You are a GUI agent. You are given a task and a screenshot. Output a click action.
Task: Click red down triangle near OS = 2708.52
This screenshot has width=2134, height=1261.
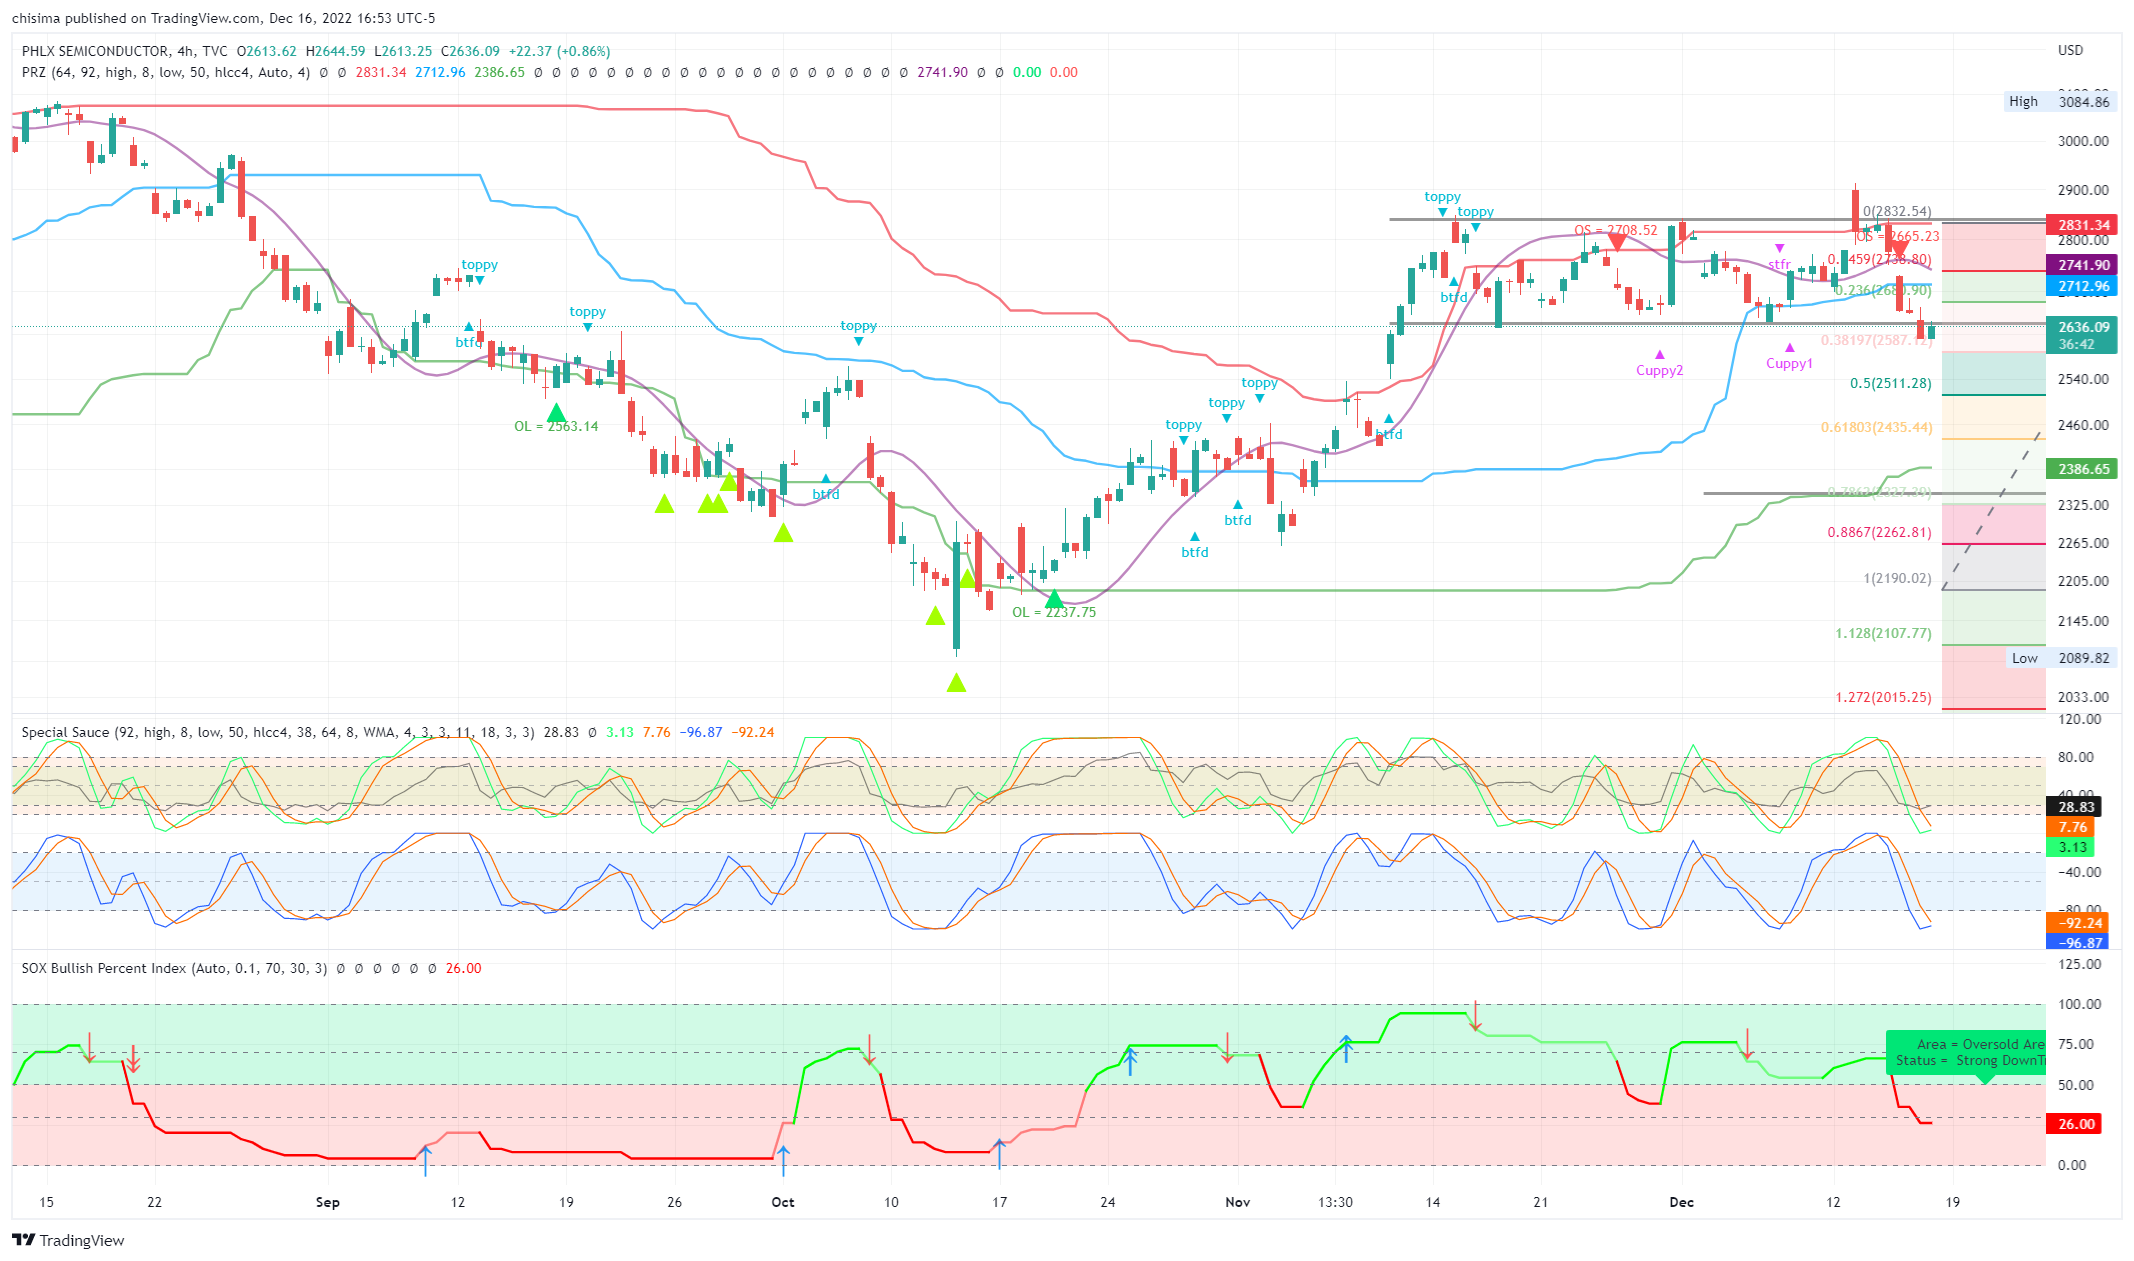coord(1617,242)
